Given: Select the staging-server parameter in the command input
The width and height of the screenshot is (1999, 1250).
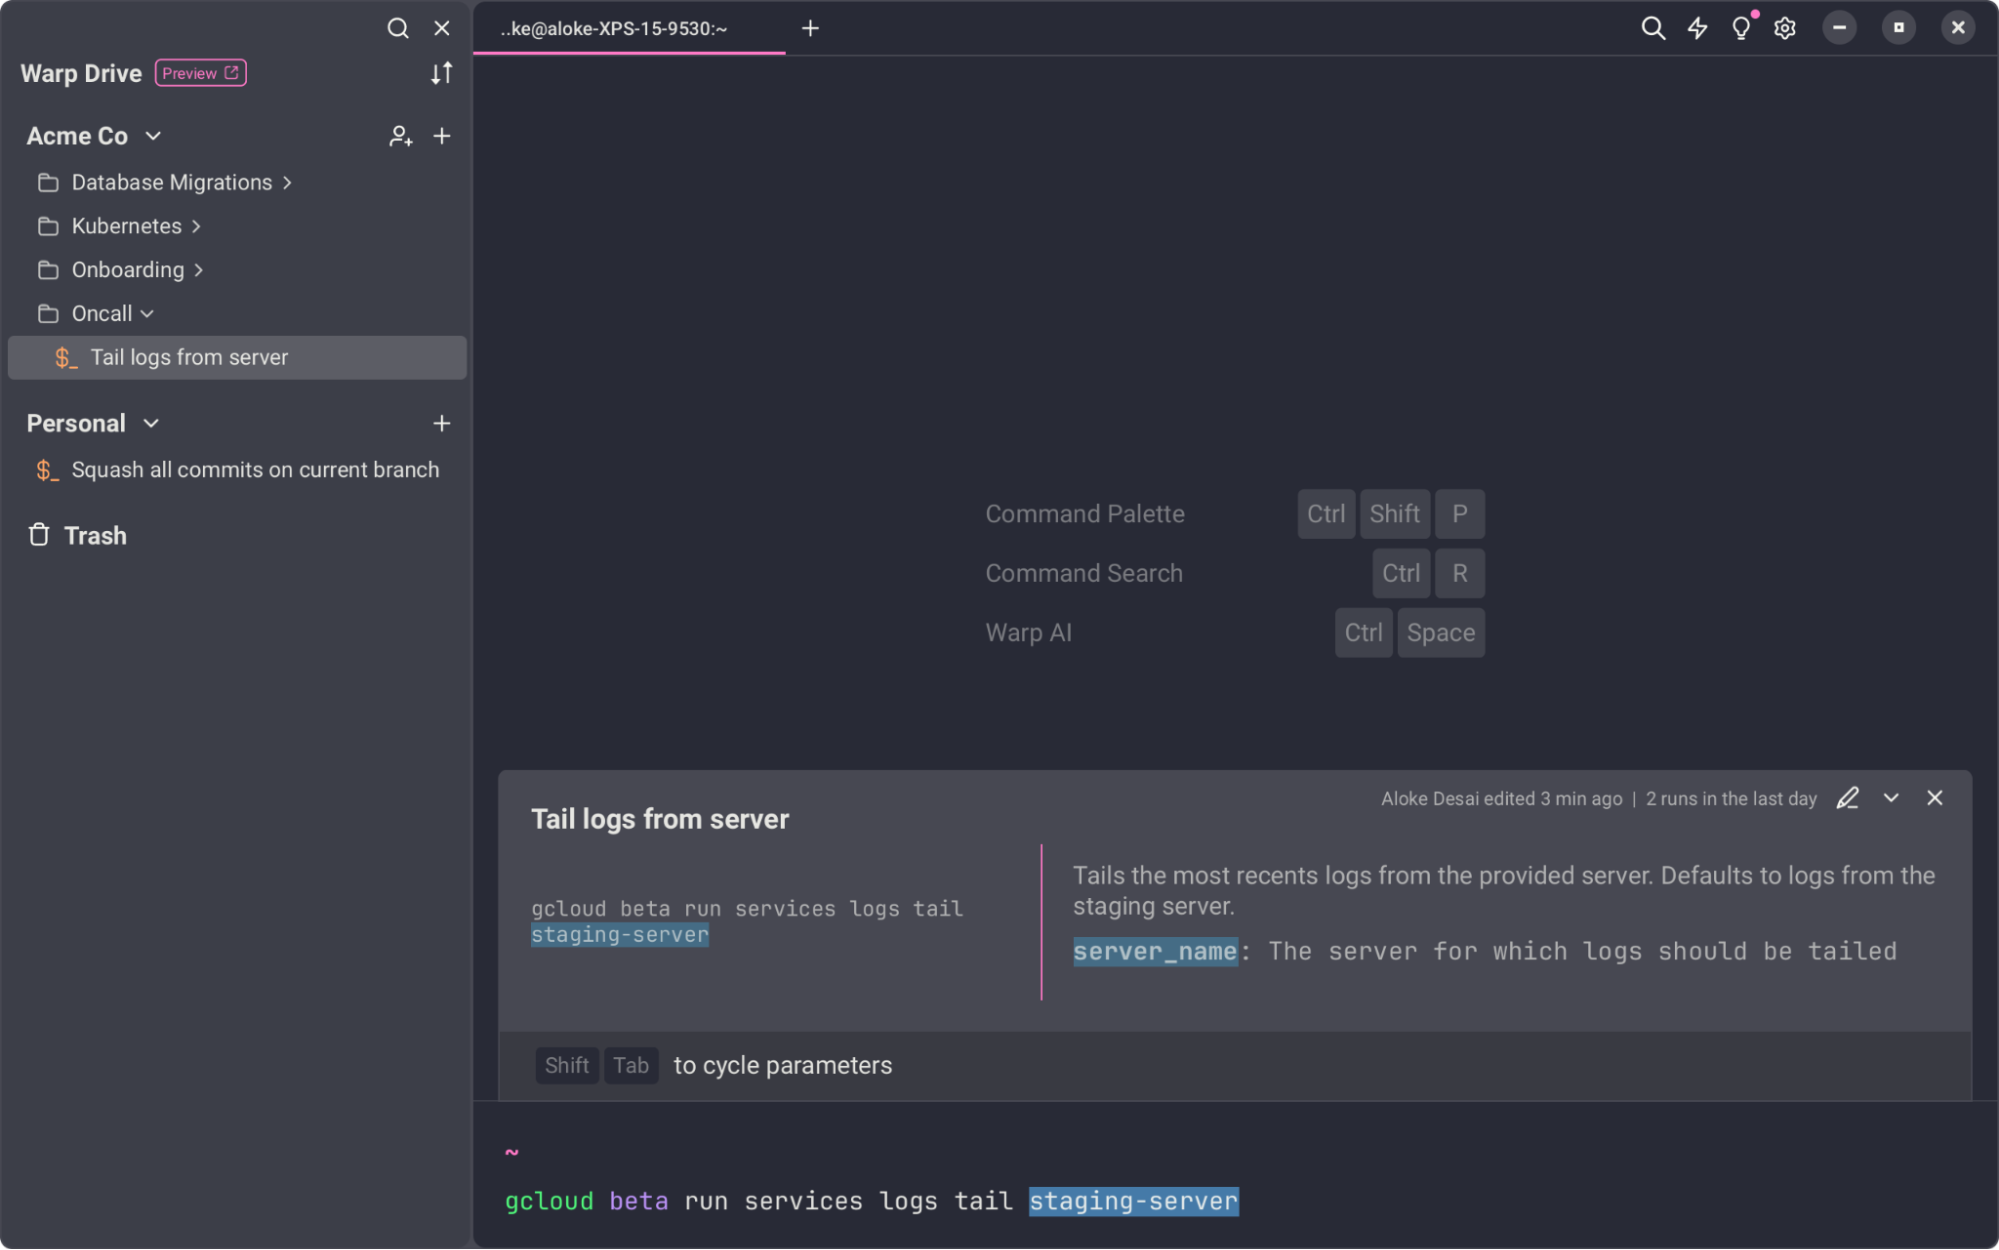Looking at the screenshot, I should coord(1132,1201).
